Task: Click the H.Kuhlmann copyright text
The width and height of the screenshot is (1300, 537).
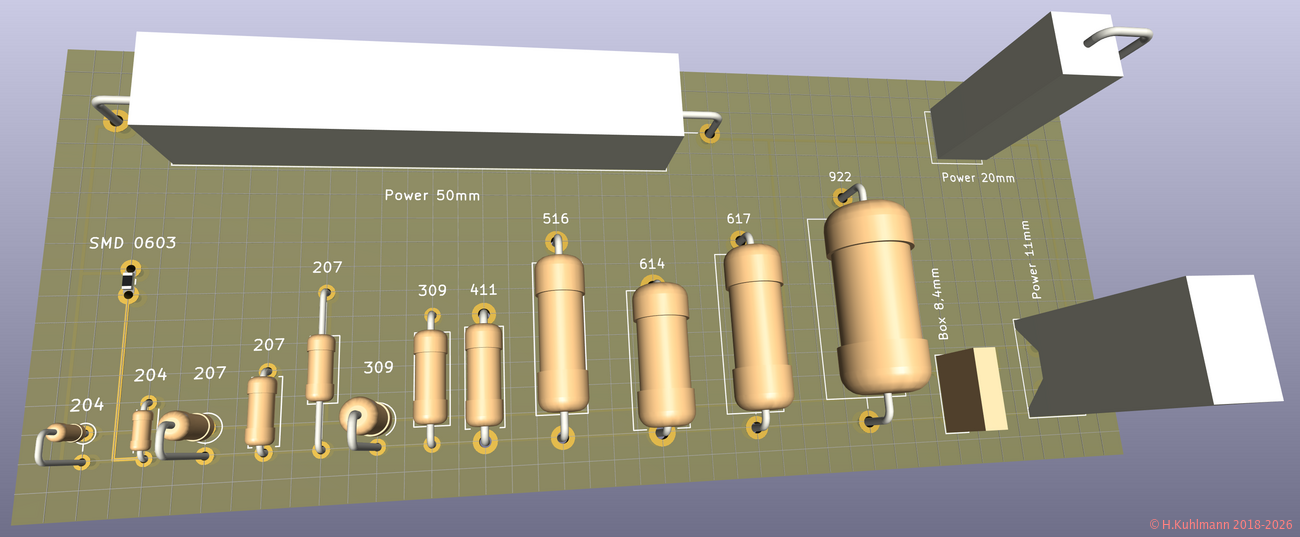Action: click(x=1221, y=524)
